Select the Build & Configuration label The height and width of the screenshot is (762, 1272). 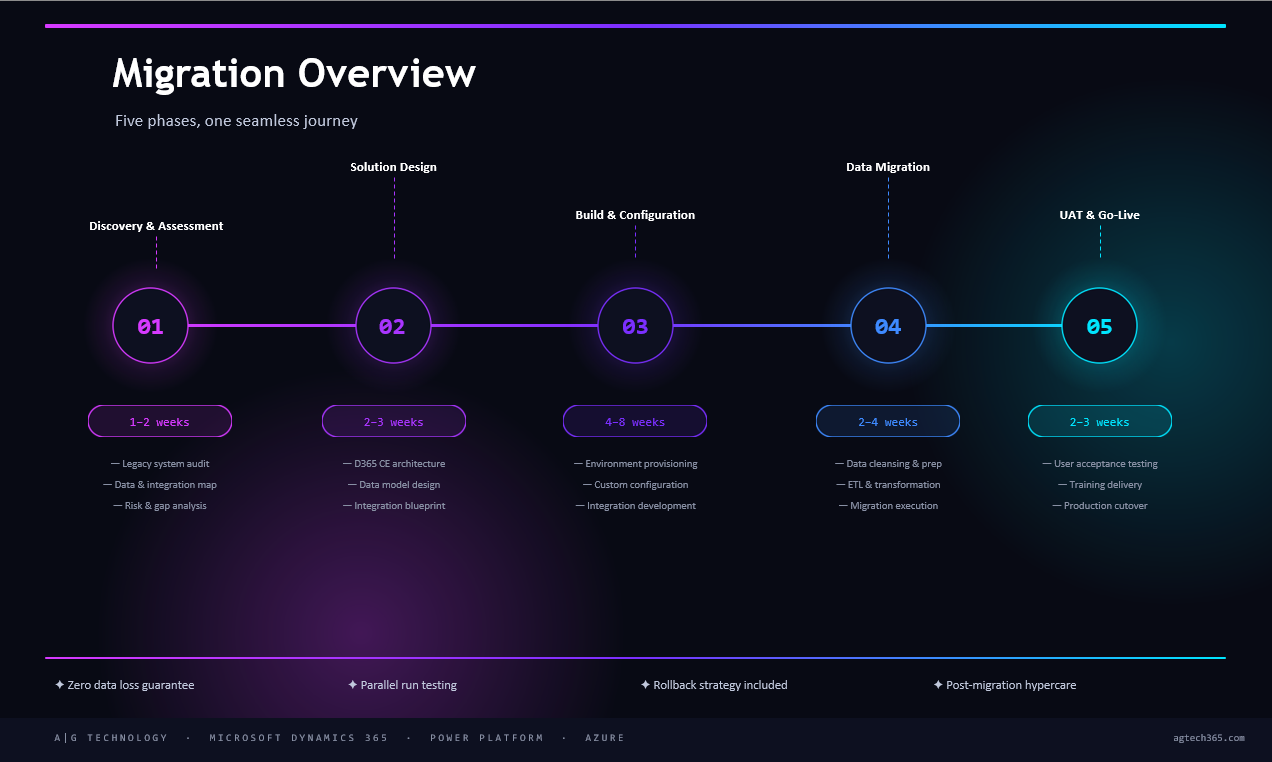[x=635, y=215]
